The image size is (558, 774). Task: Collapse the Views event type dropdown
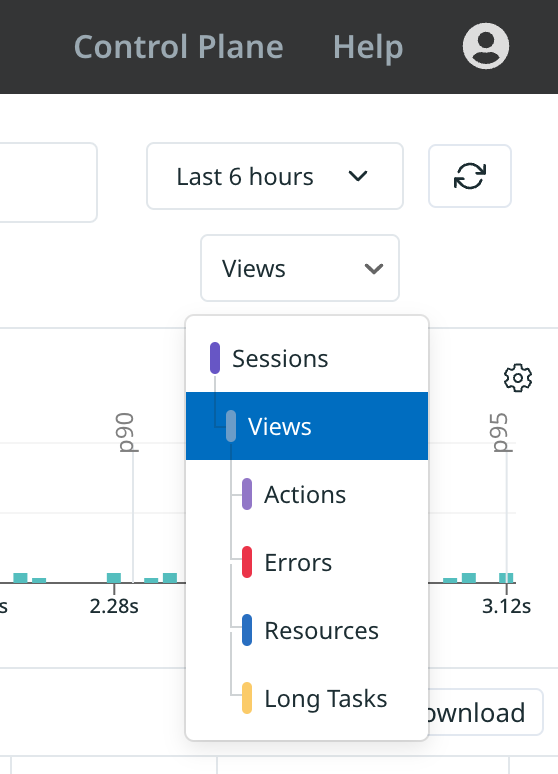pos(300,268)
